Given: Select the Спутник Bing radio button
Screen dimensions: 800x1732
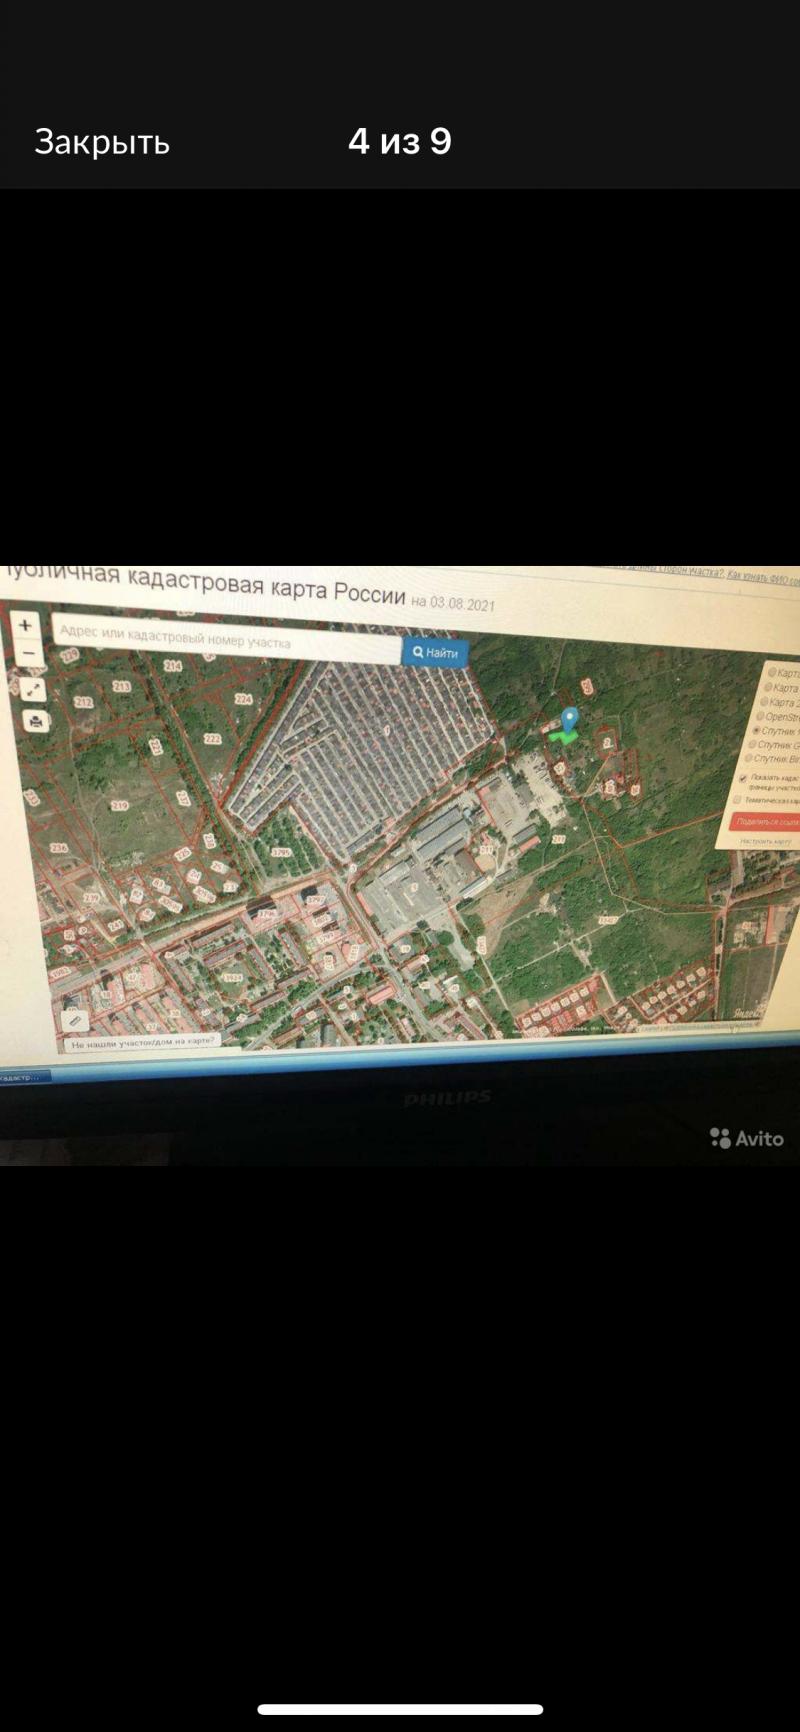Looking at the screenshot, I should click(x=749, y=758).
